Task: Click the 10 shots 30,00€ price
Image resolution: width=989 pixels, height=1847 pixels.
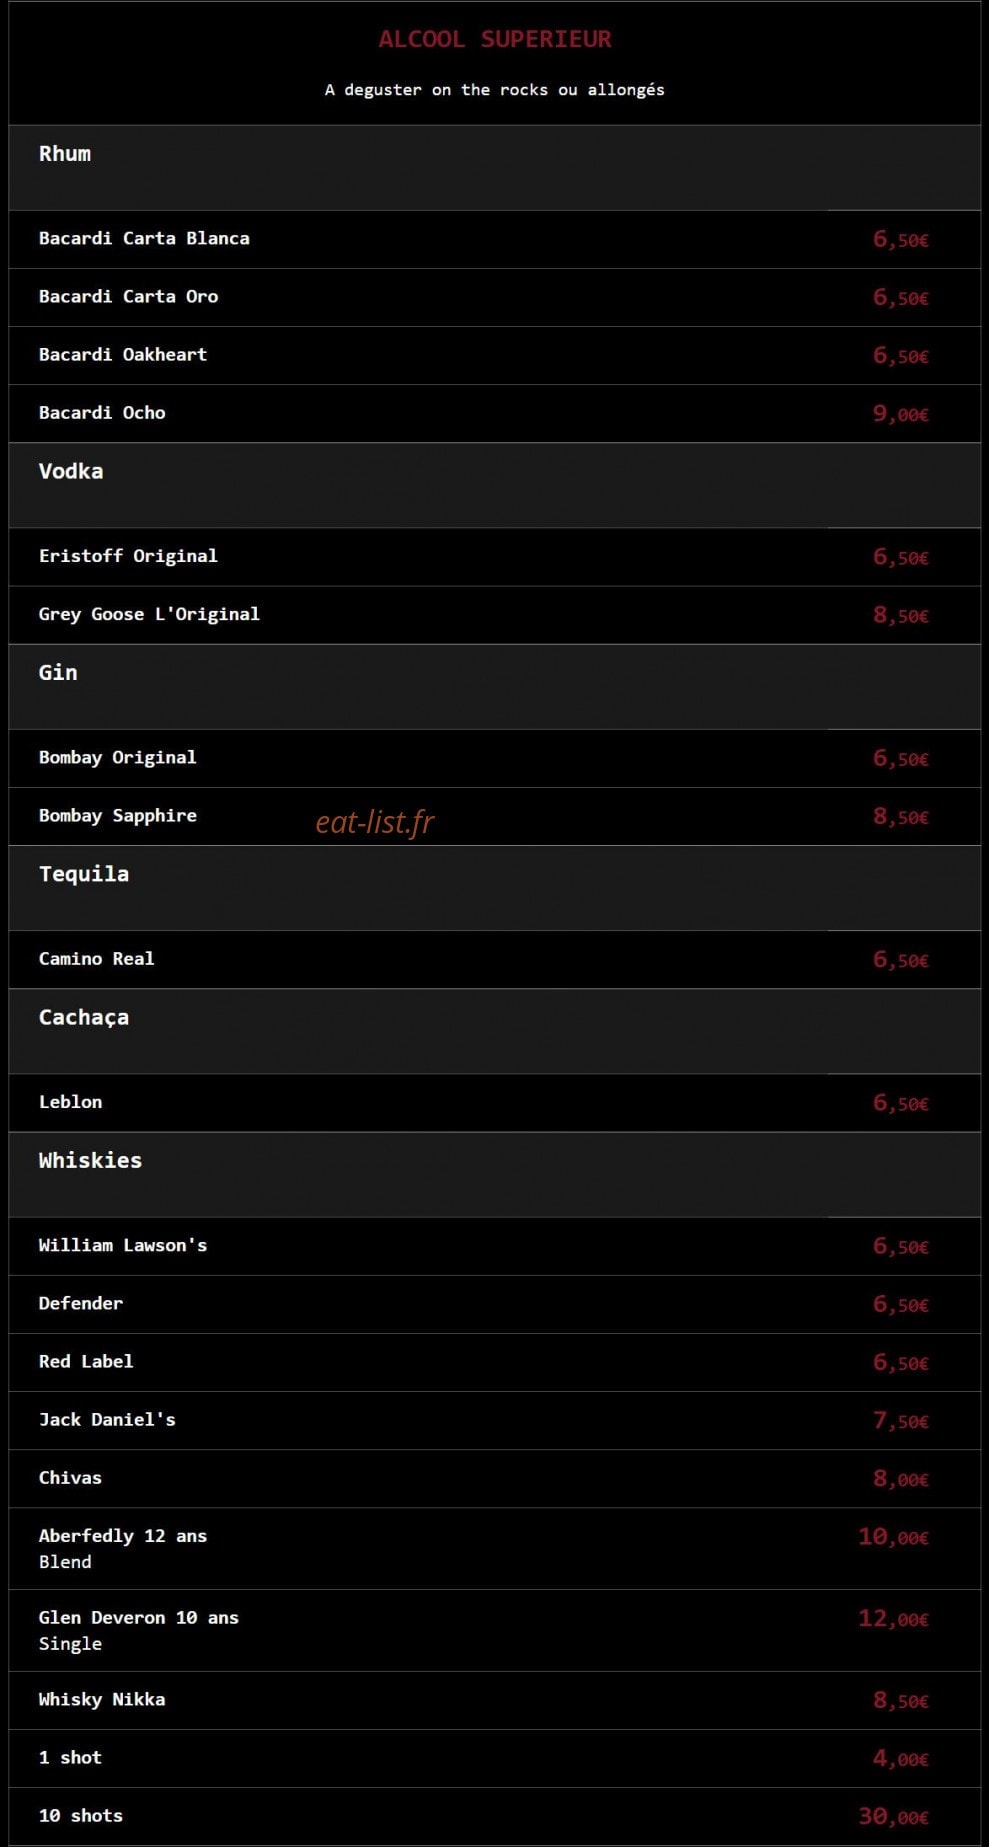Action: 893,1817
